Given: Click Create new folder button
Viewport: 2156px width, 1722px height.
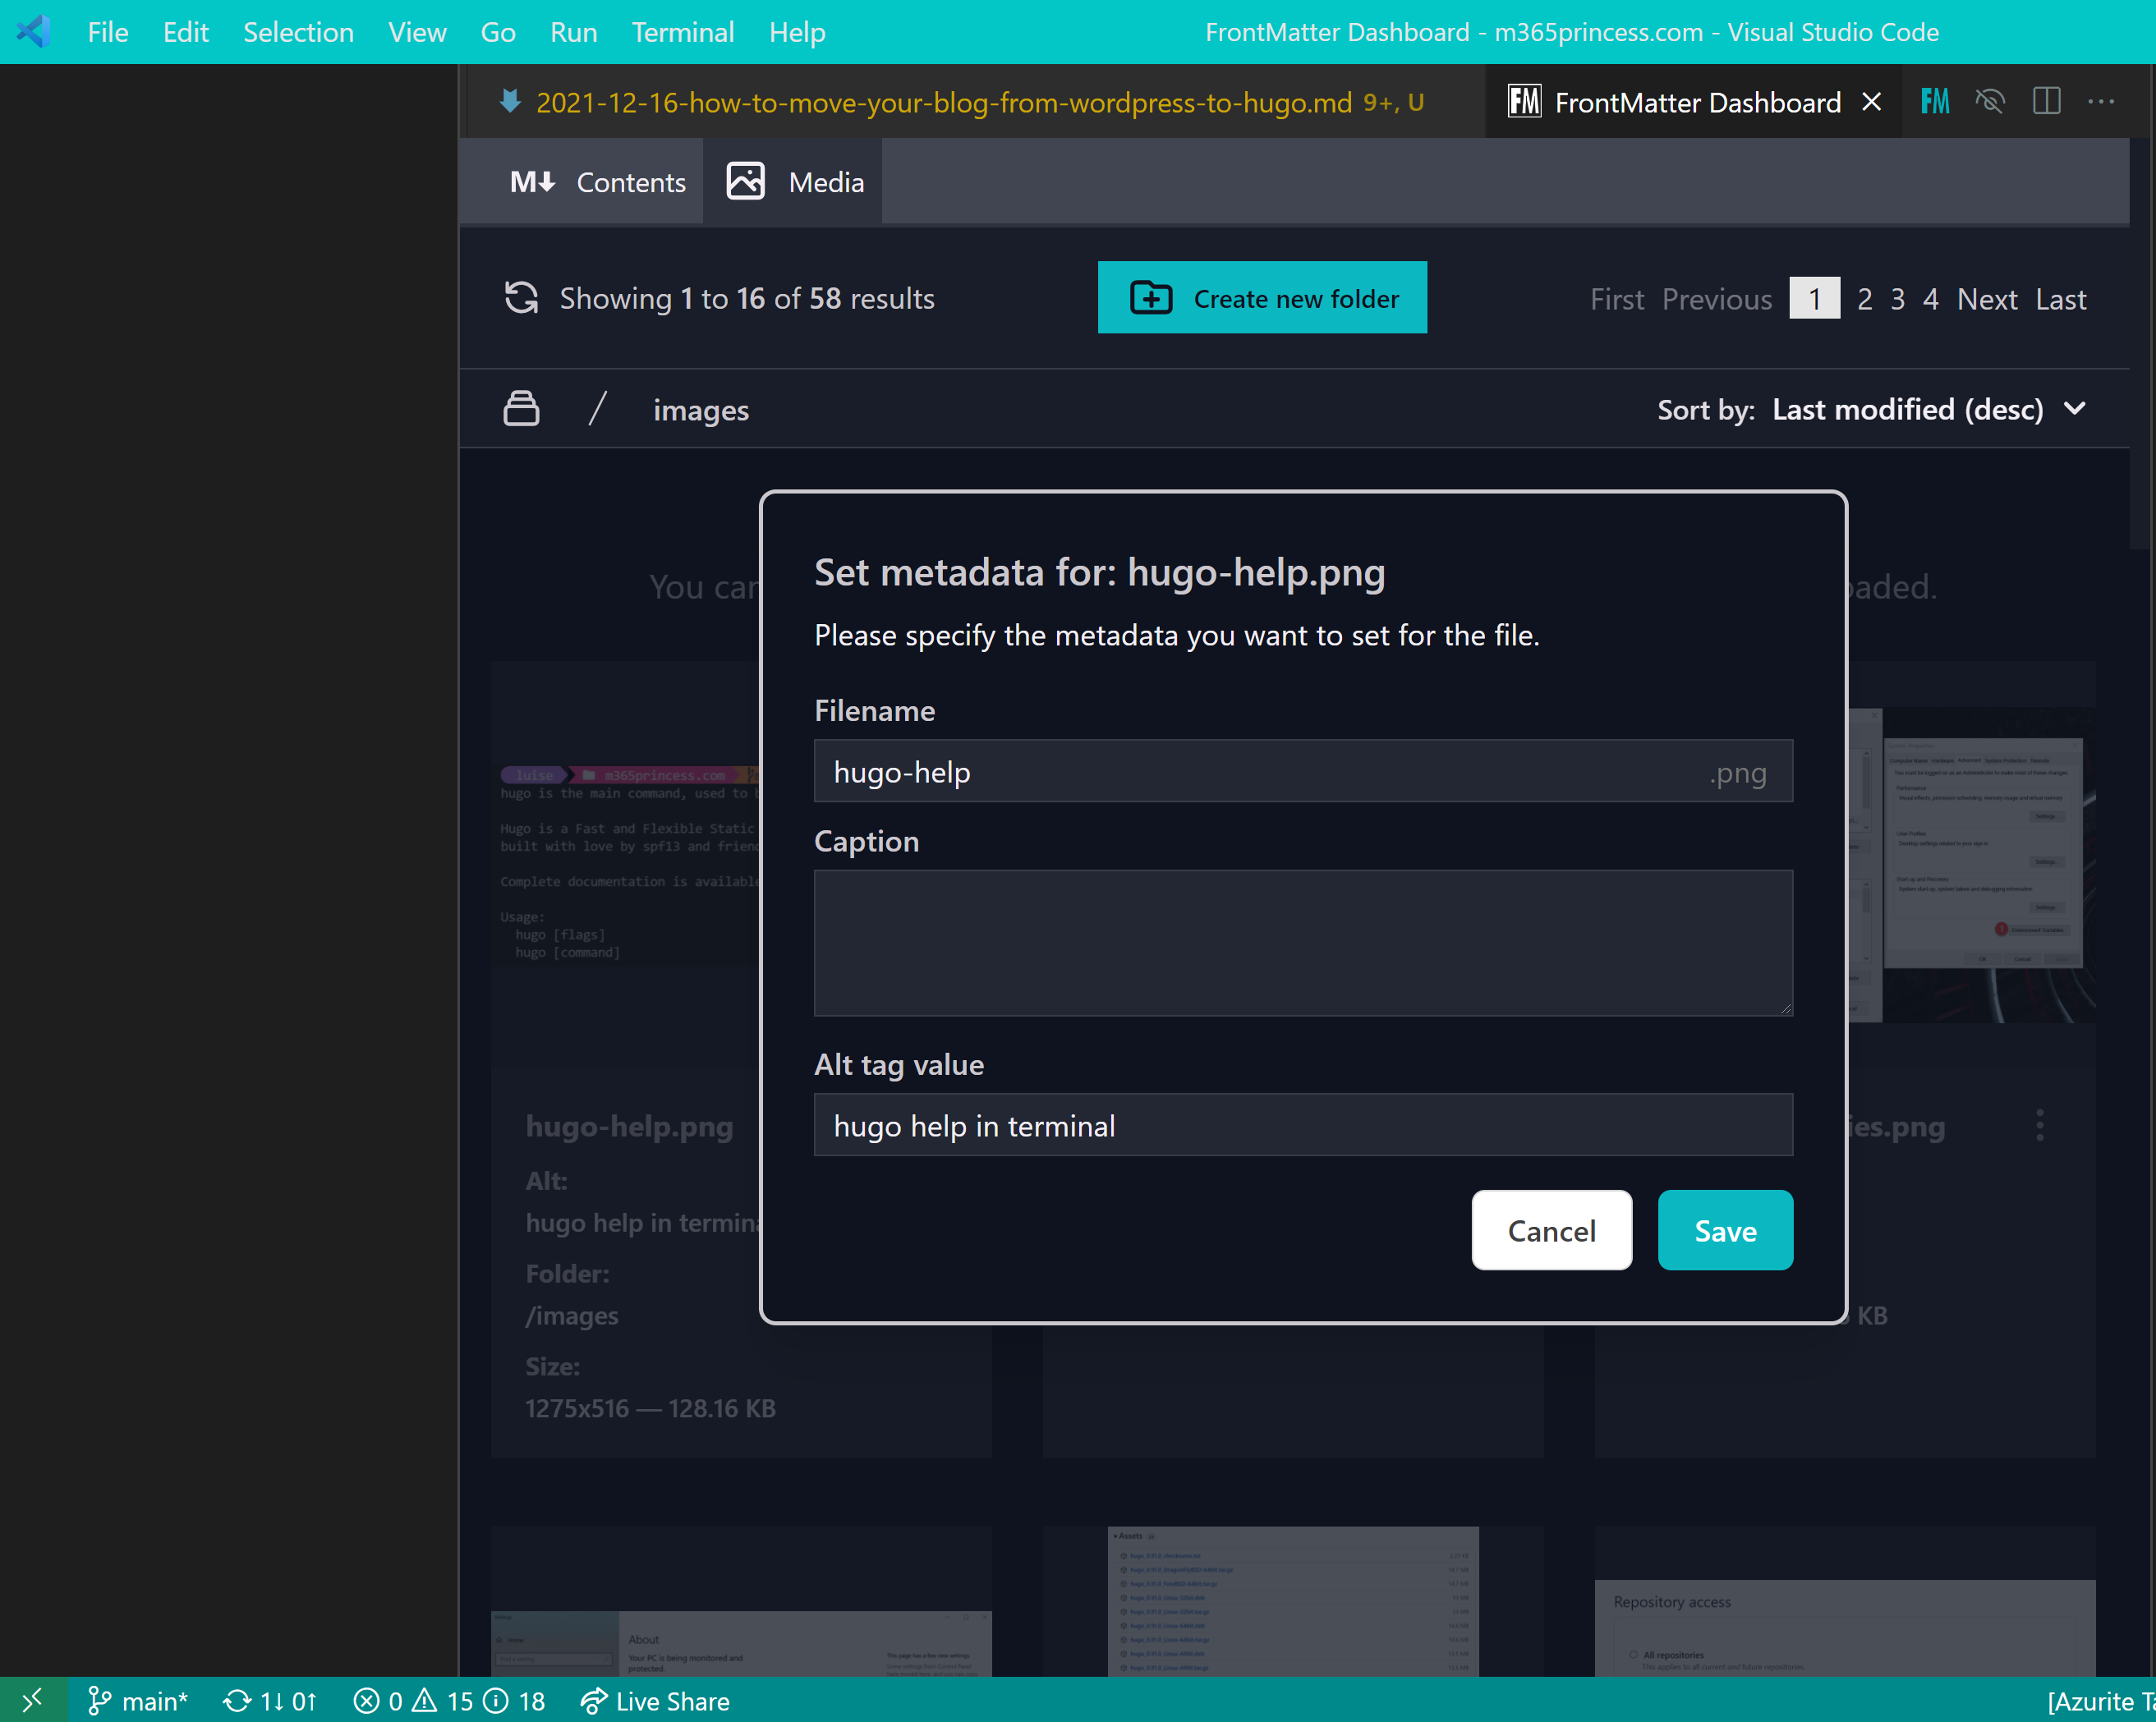Looking at the screenshot, I should coord(1262,298).
